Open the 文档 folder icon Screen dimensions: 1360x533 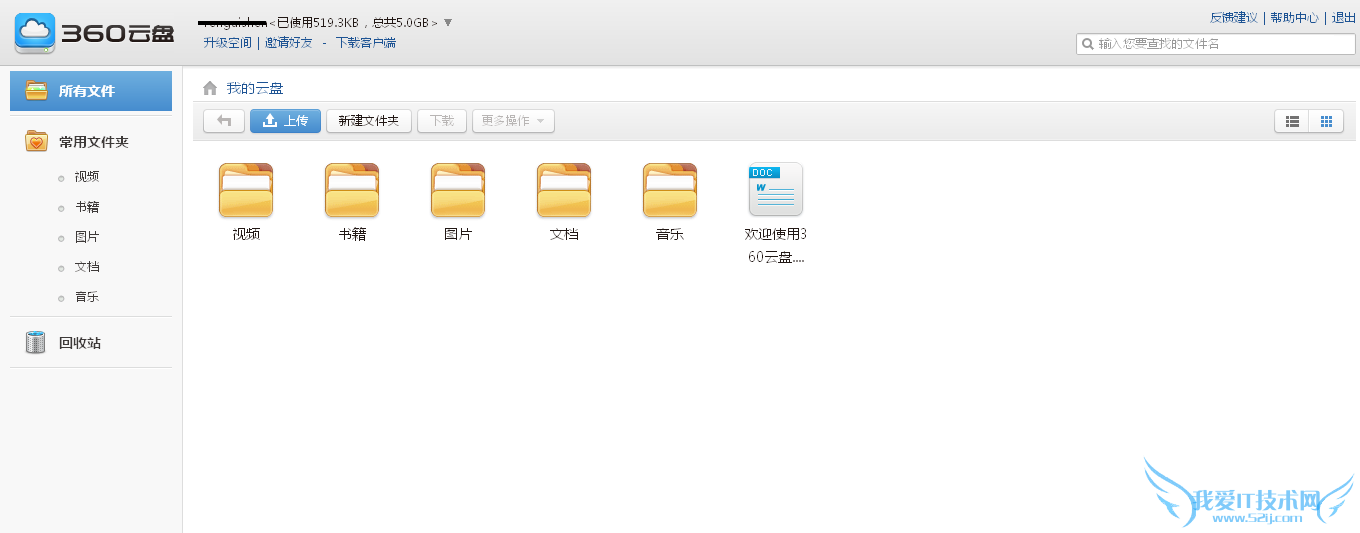click(x=564, y=190)
